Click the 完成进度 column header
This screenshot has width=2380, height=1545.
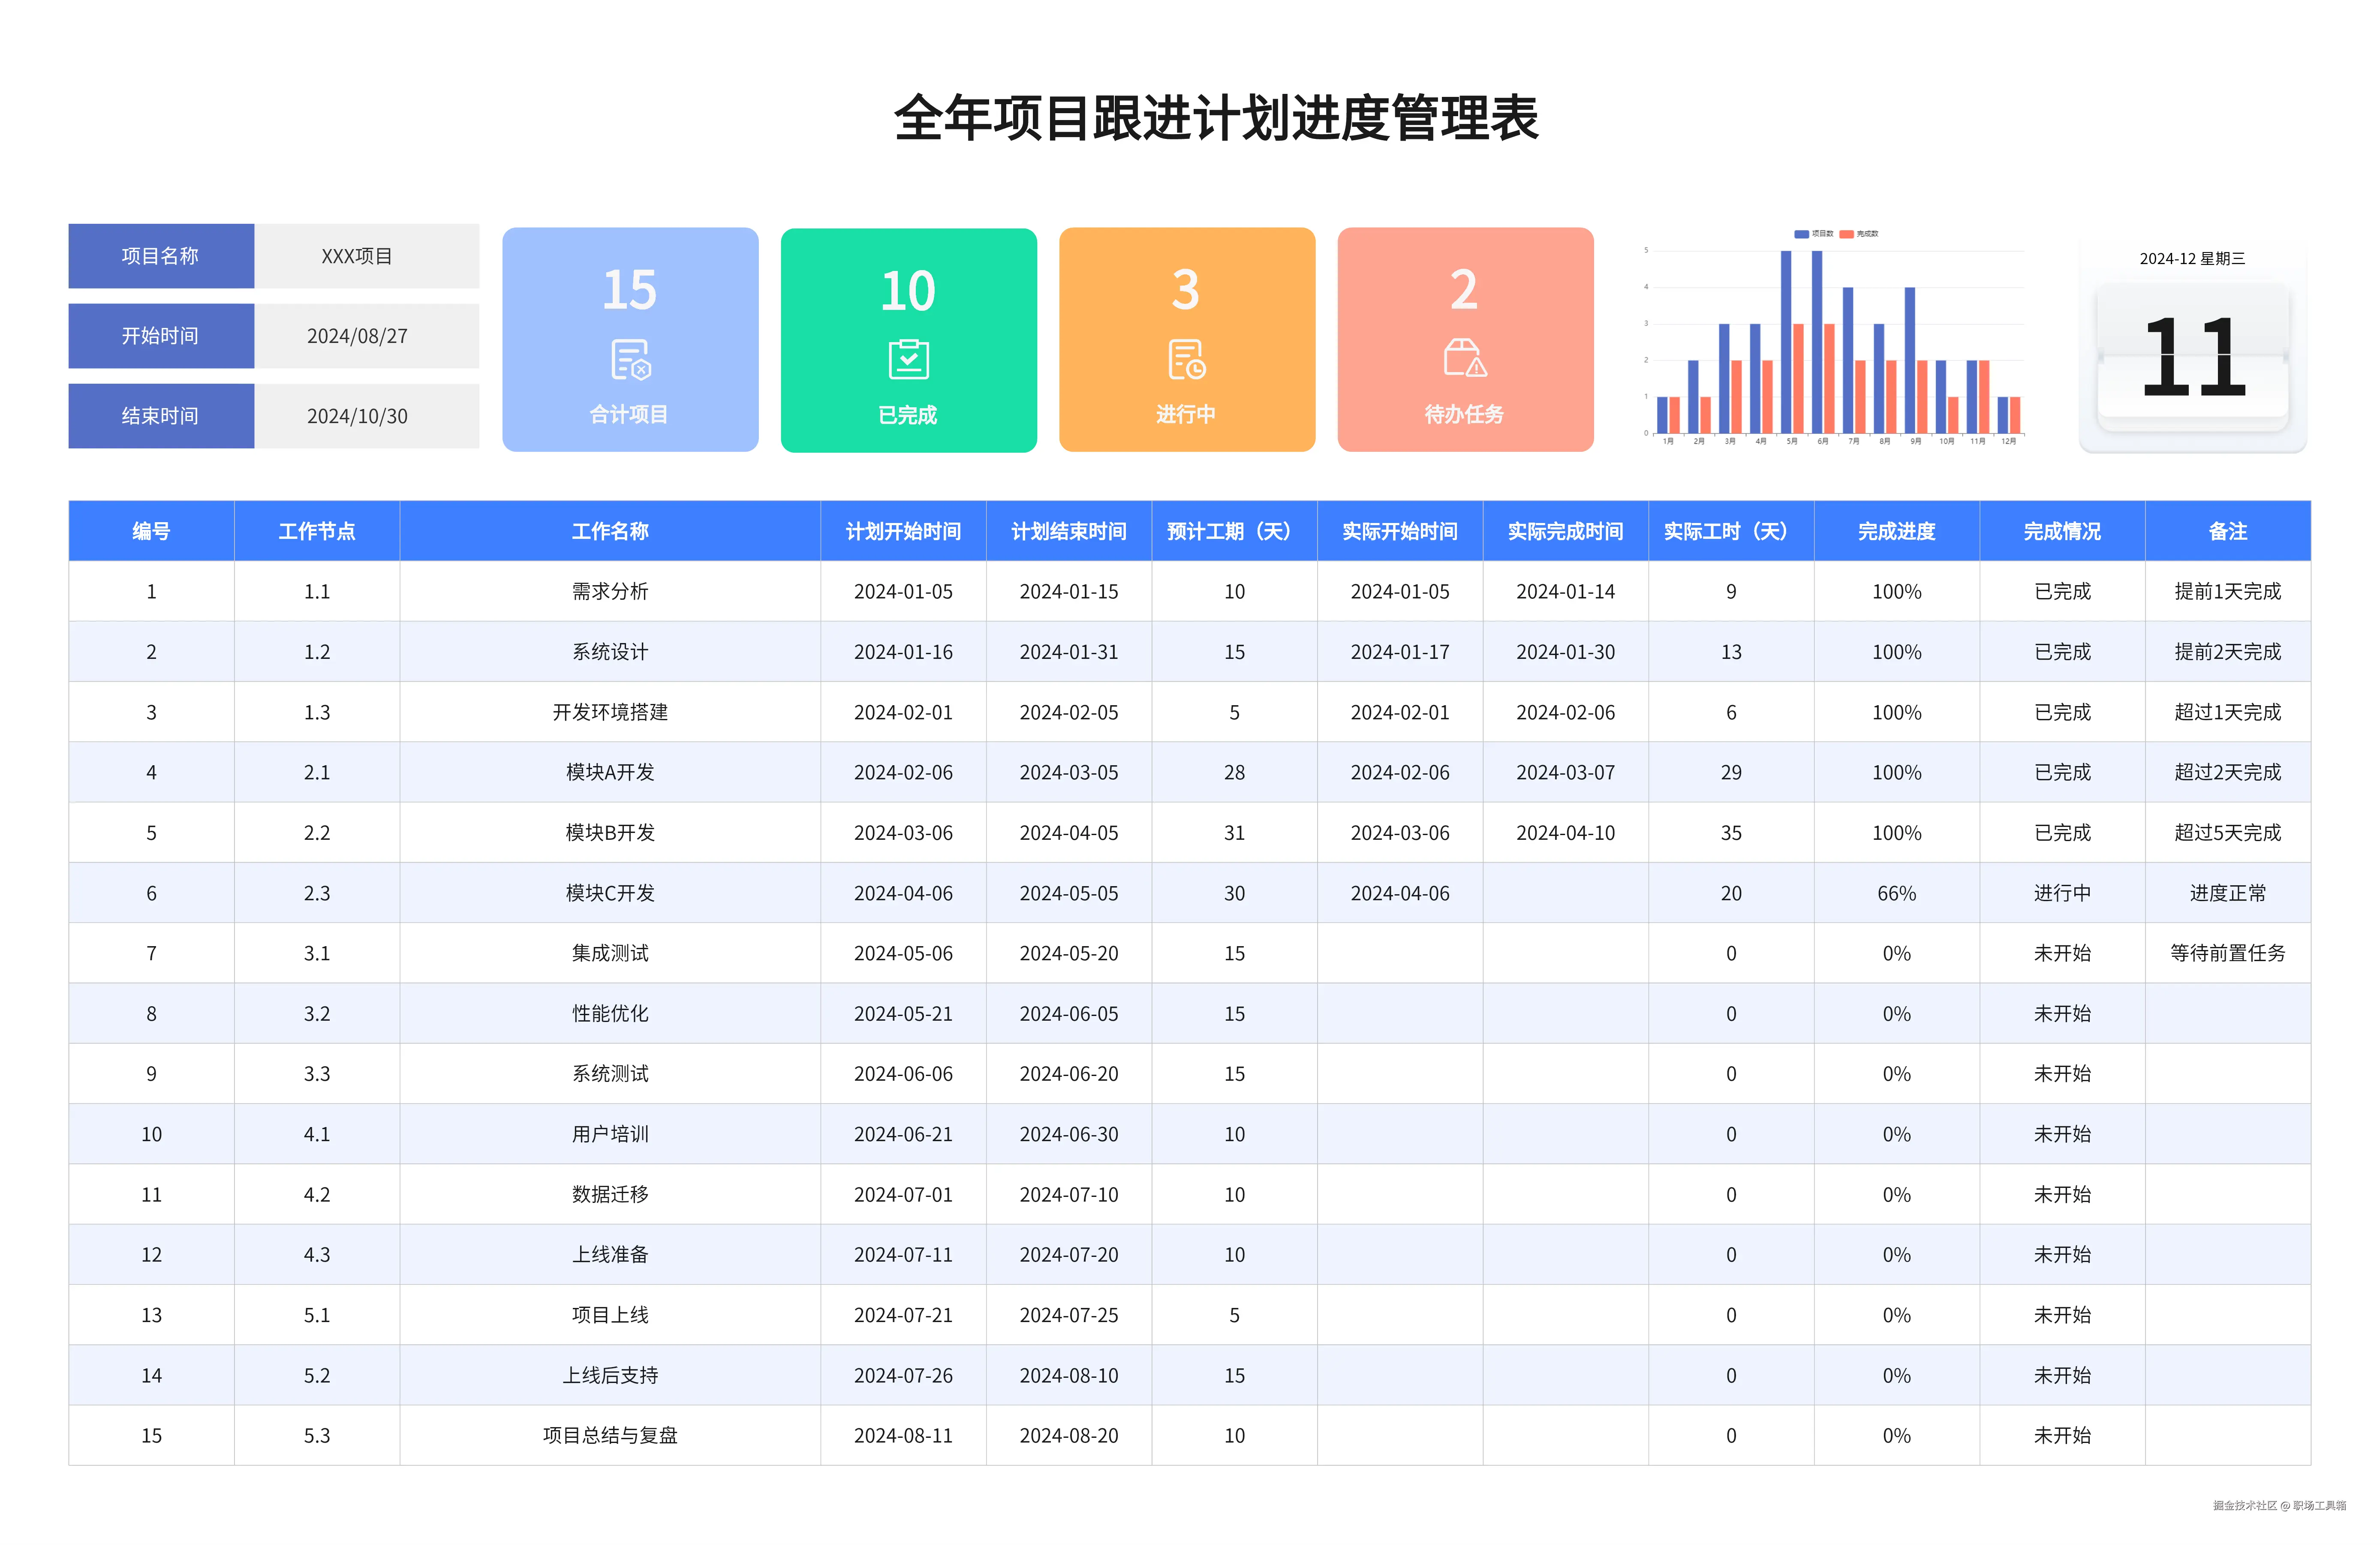coord(1896,531)
